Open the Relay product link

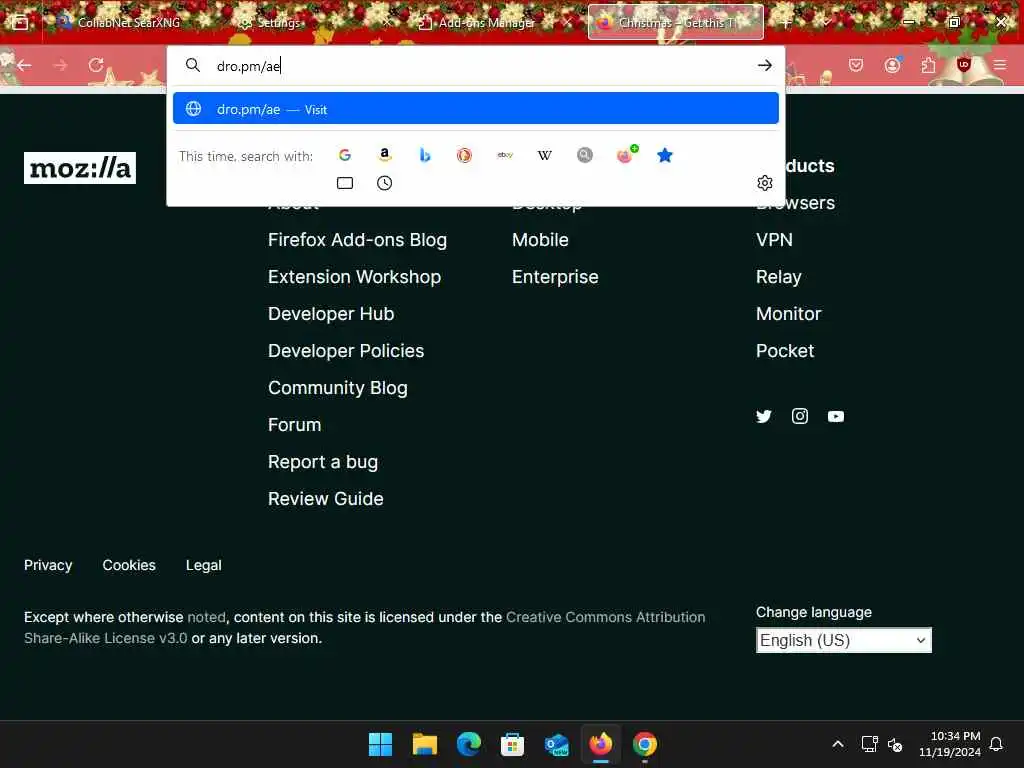click(x=778, y=277)
